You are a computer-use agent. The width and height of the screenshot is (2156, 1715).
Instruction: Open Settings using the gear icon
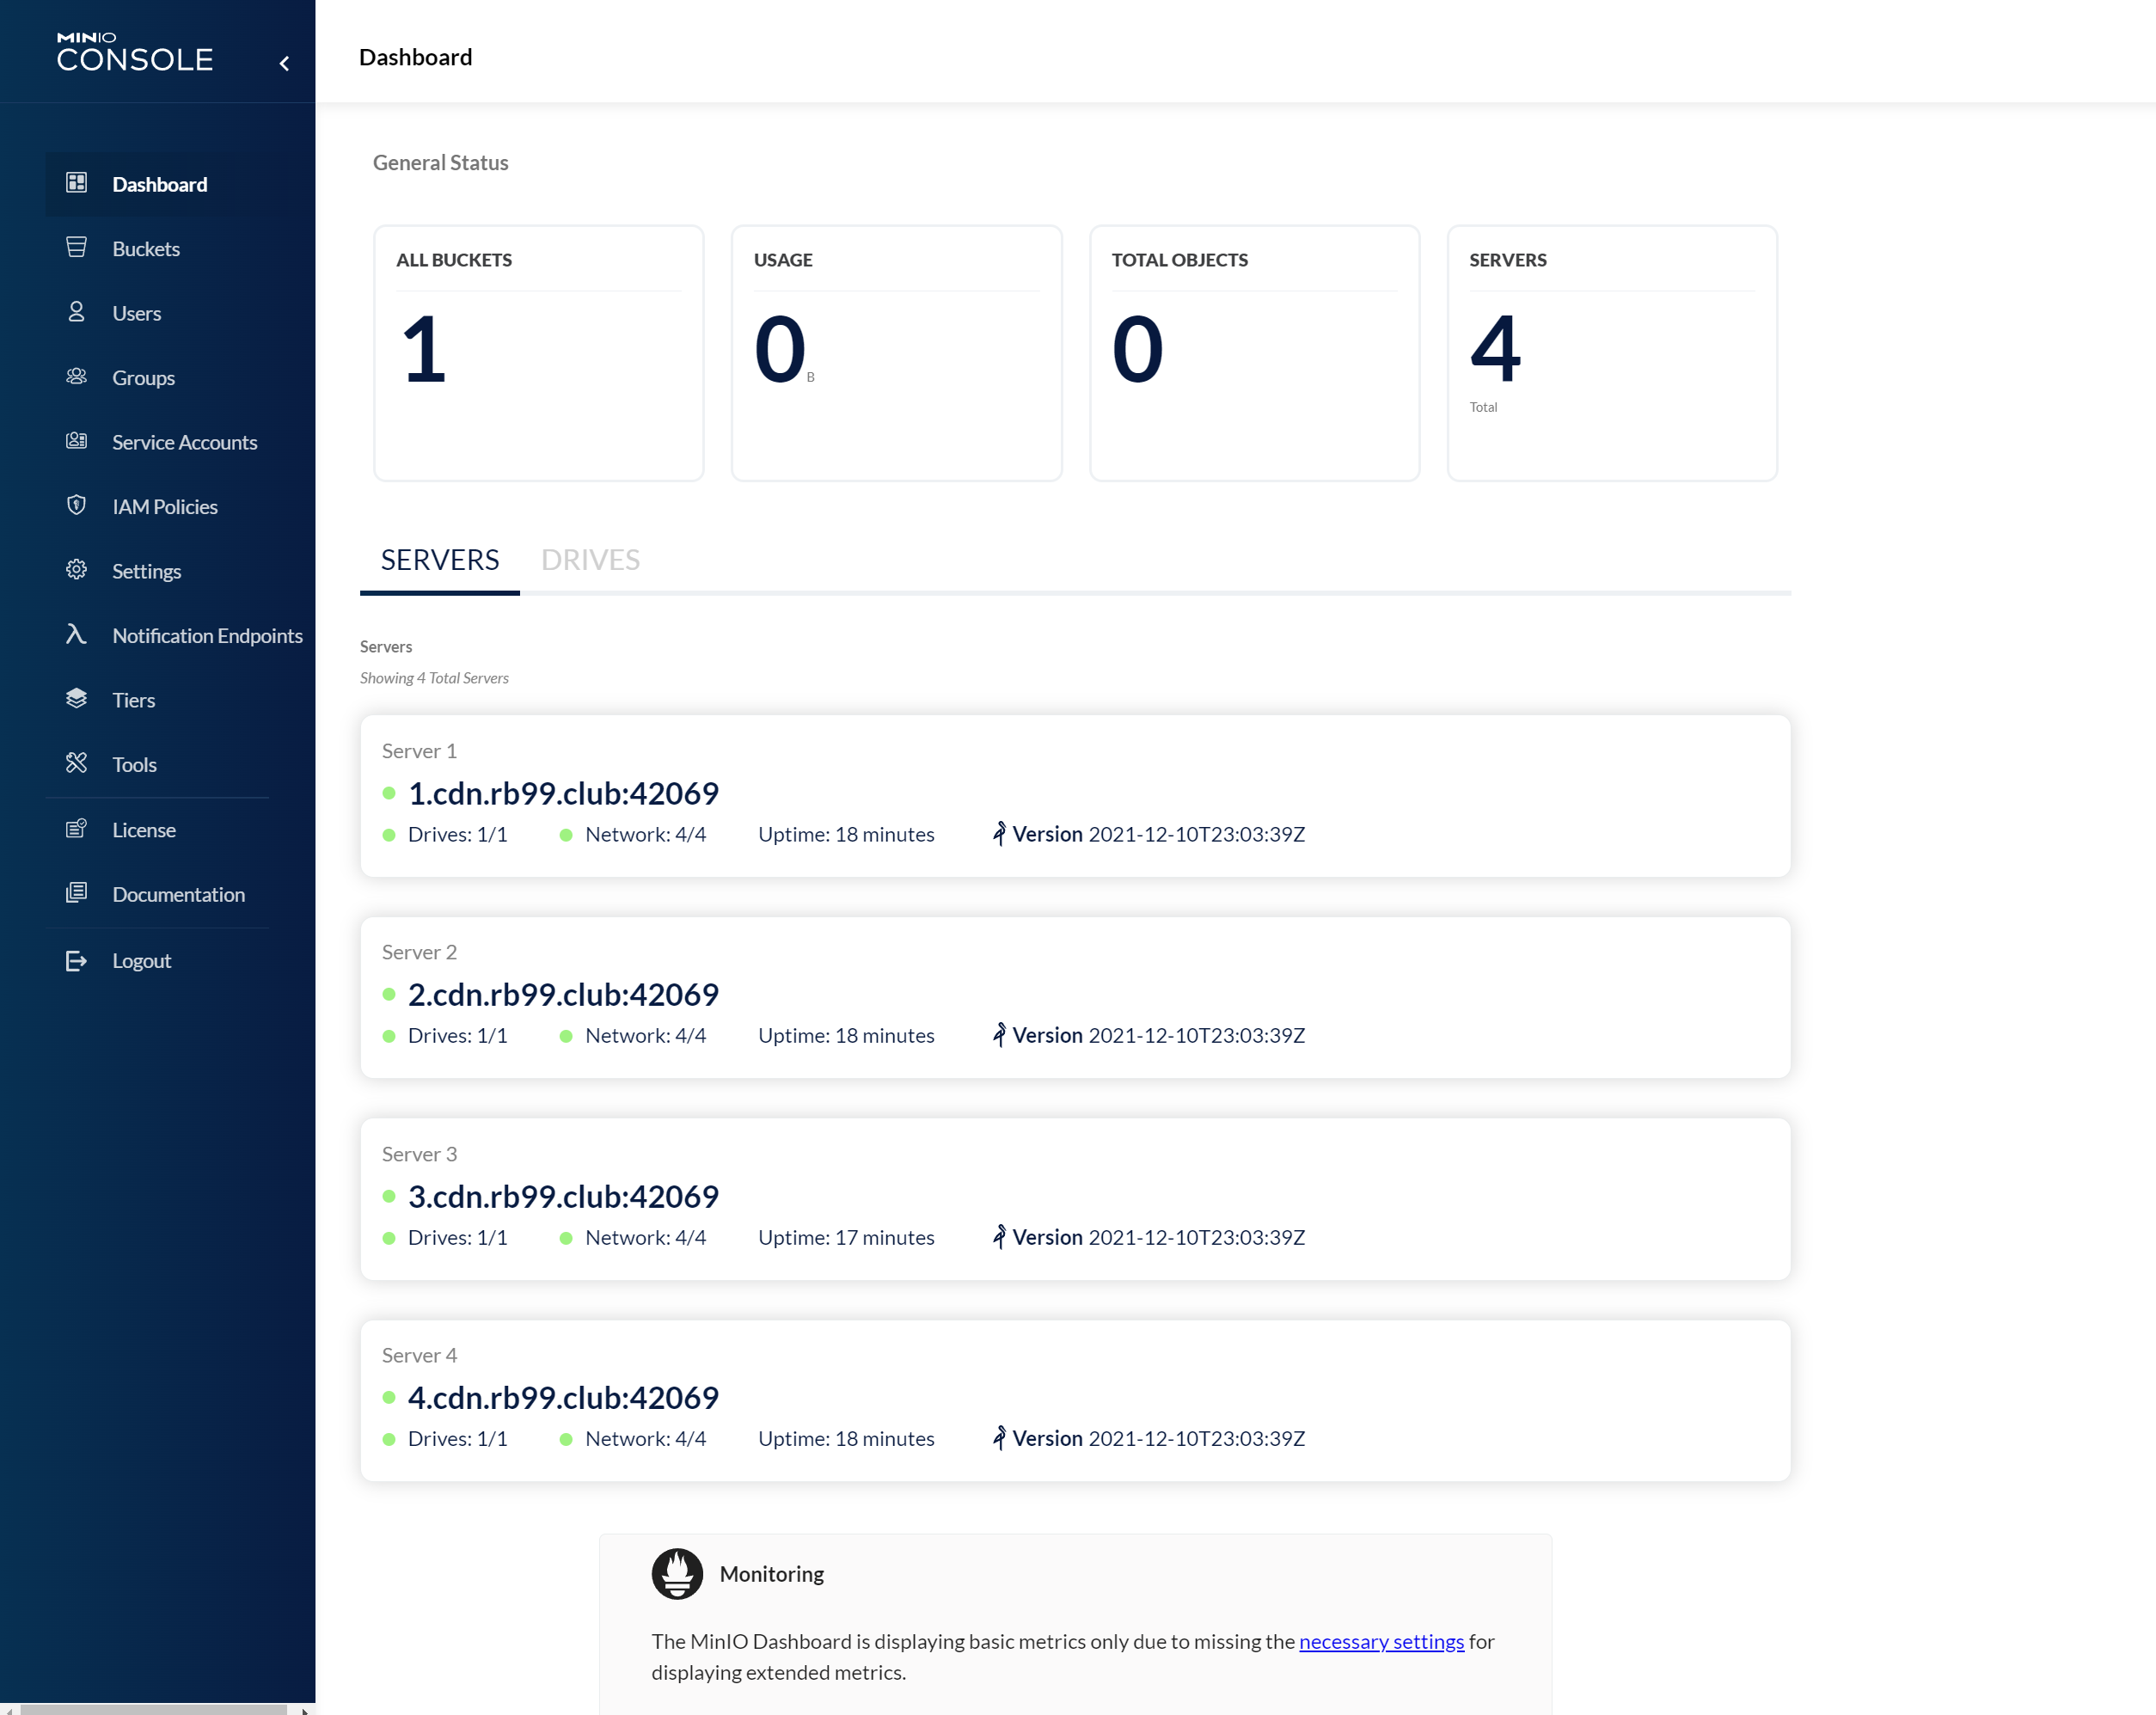click(77, 570)
